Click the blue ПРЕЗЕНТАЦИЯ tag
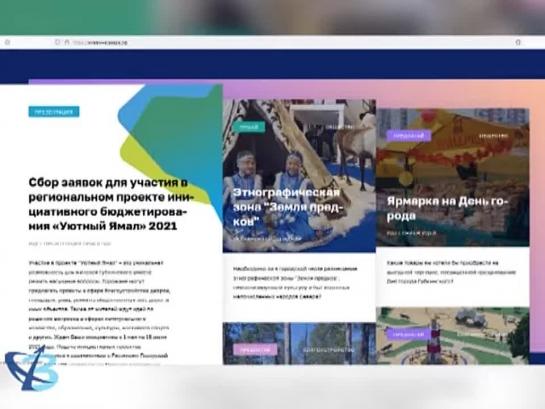 coord(54,112)
